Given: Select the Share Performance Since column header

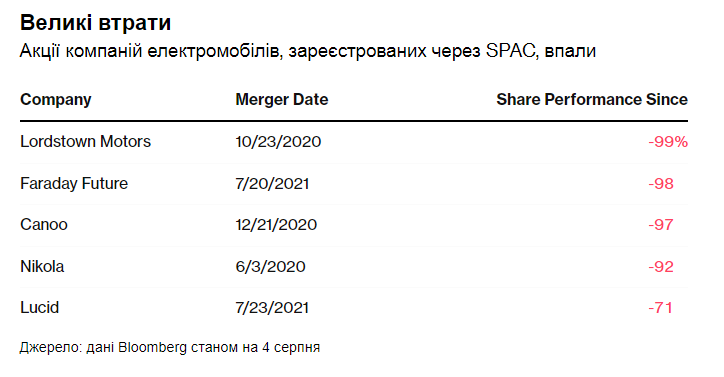Looking at the screenshot, I should tap(592, 99).
